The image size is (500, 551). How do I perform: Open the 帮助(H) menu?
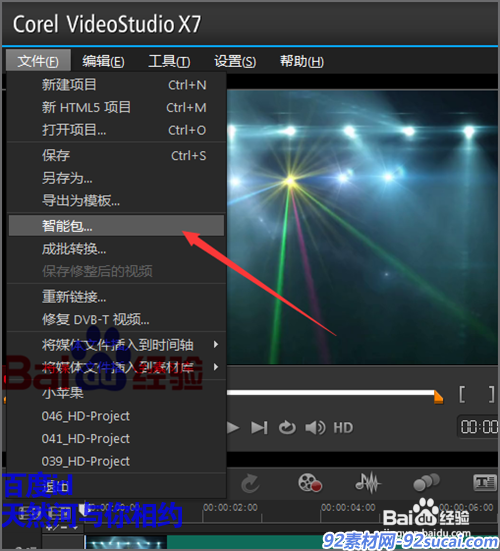[301, 61]
